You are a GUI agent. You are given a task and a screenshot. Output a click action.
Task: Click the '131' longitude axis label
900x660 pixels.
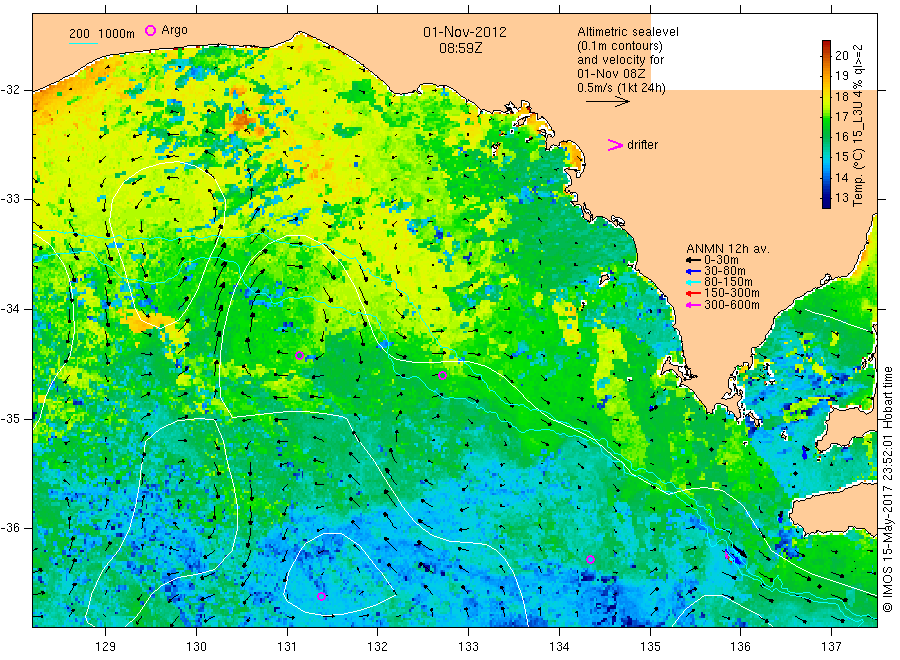(x=287, y=647)
